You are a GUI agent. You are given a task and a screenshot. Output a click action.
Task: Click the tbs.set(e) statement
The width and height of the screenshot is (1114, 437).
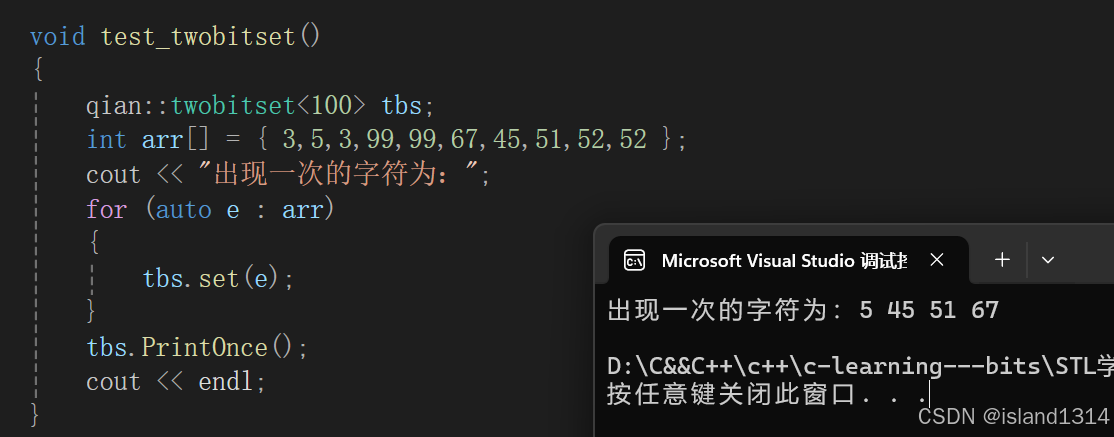click(218, 279)
